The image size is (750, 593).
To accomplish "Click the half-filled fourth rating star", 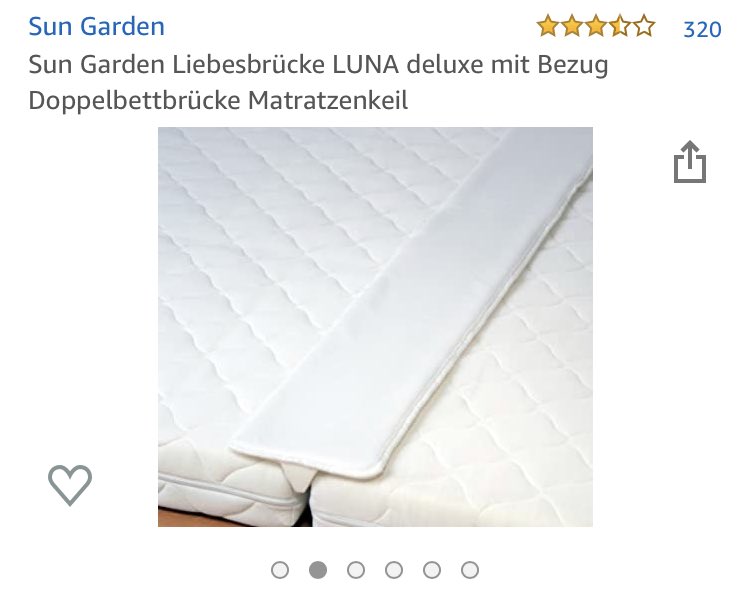I will (620, 26).
